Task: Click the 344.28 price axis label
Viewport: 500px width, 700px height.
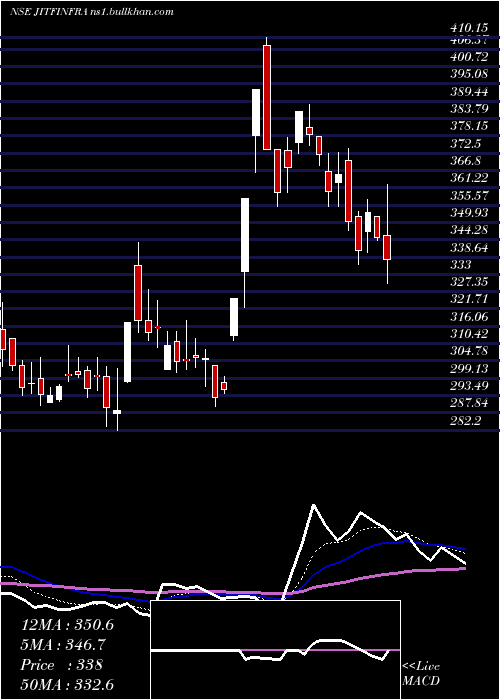Action: coord(469,230)
